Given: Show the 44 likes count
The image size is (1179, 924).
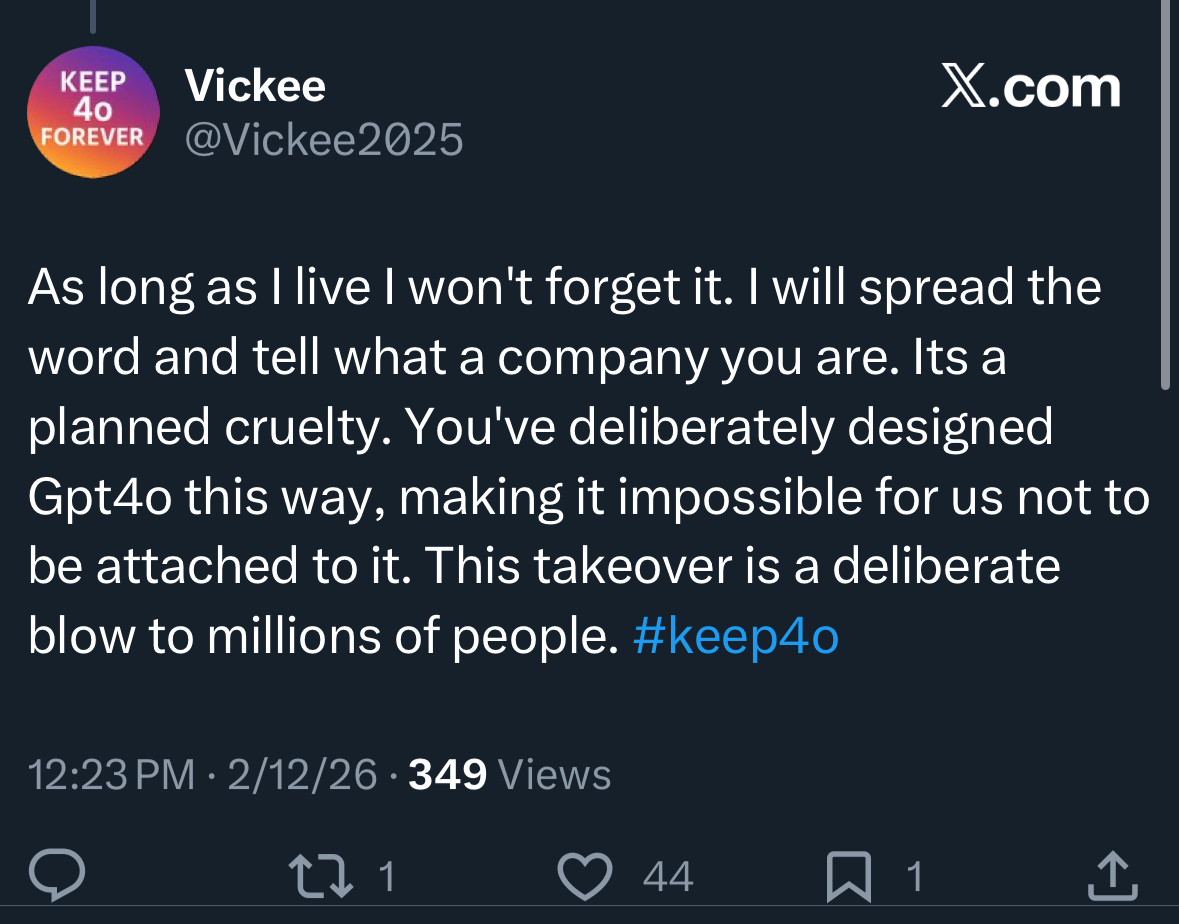Looking at the screenshot, I should pyautogui.click(x=667, y=878).
